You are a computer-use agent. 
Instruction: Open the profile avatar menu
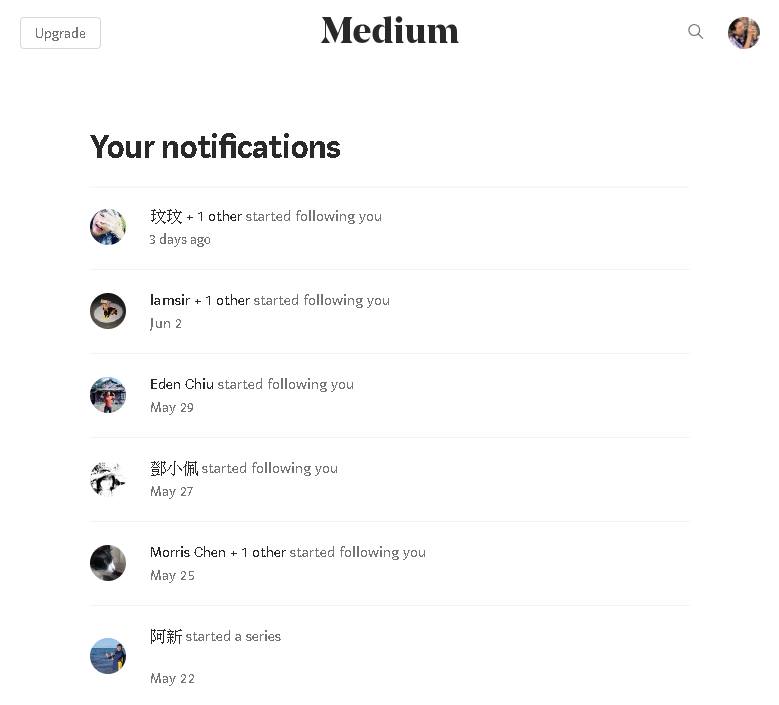(x=743, y=33)
